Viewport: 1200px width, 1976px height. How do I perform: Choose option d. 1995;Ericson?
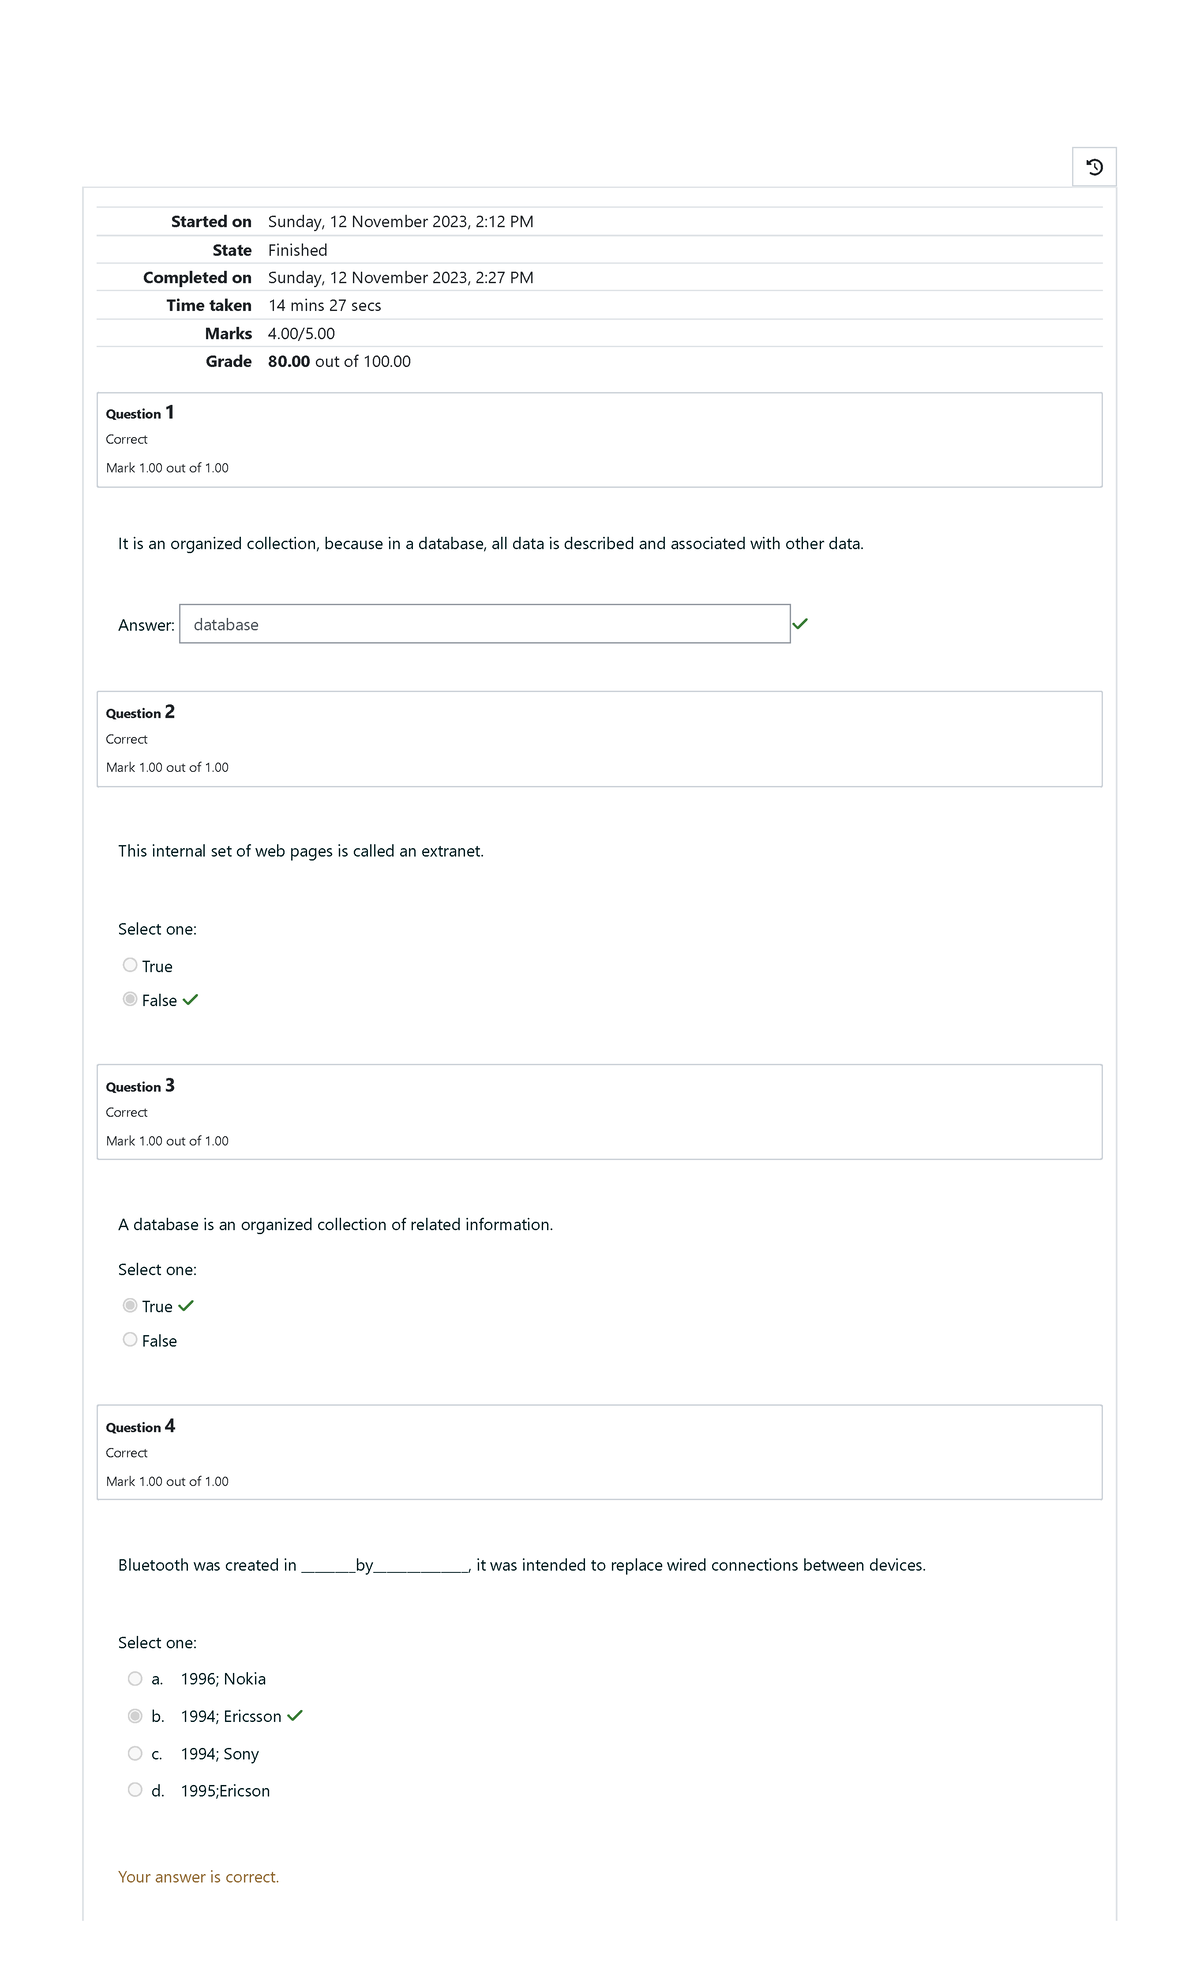click(x=135, y=1790)
